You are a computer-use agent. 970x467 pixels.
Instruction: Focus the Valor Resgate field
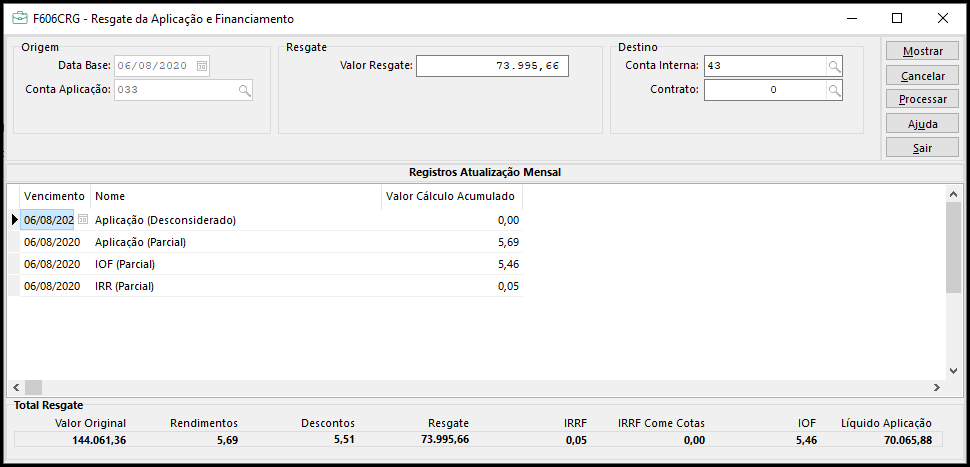tap(492, 66)
